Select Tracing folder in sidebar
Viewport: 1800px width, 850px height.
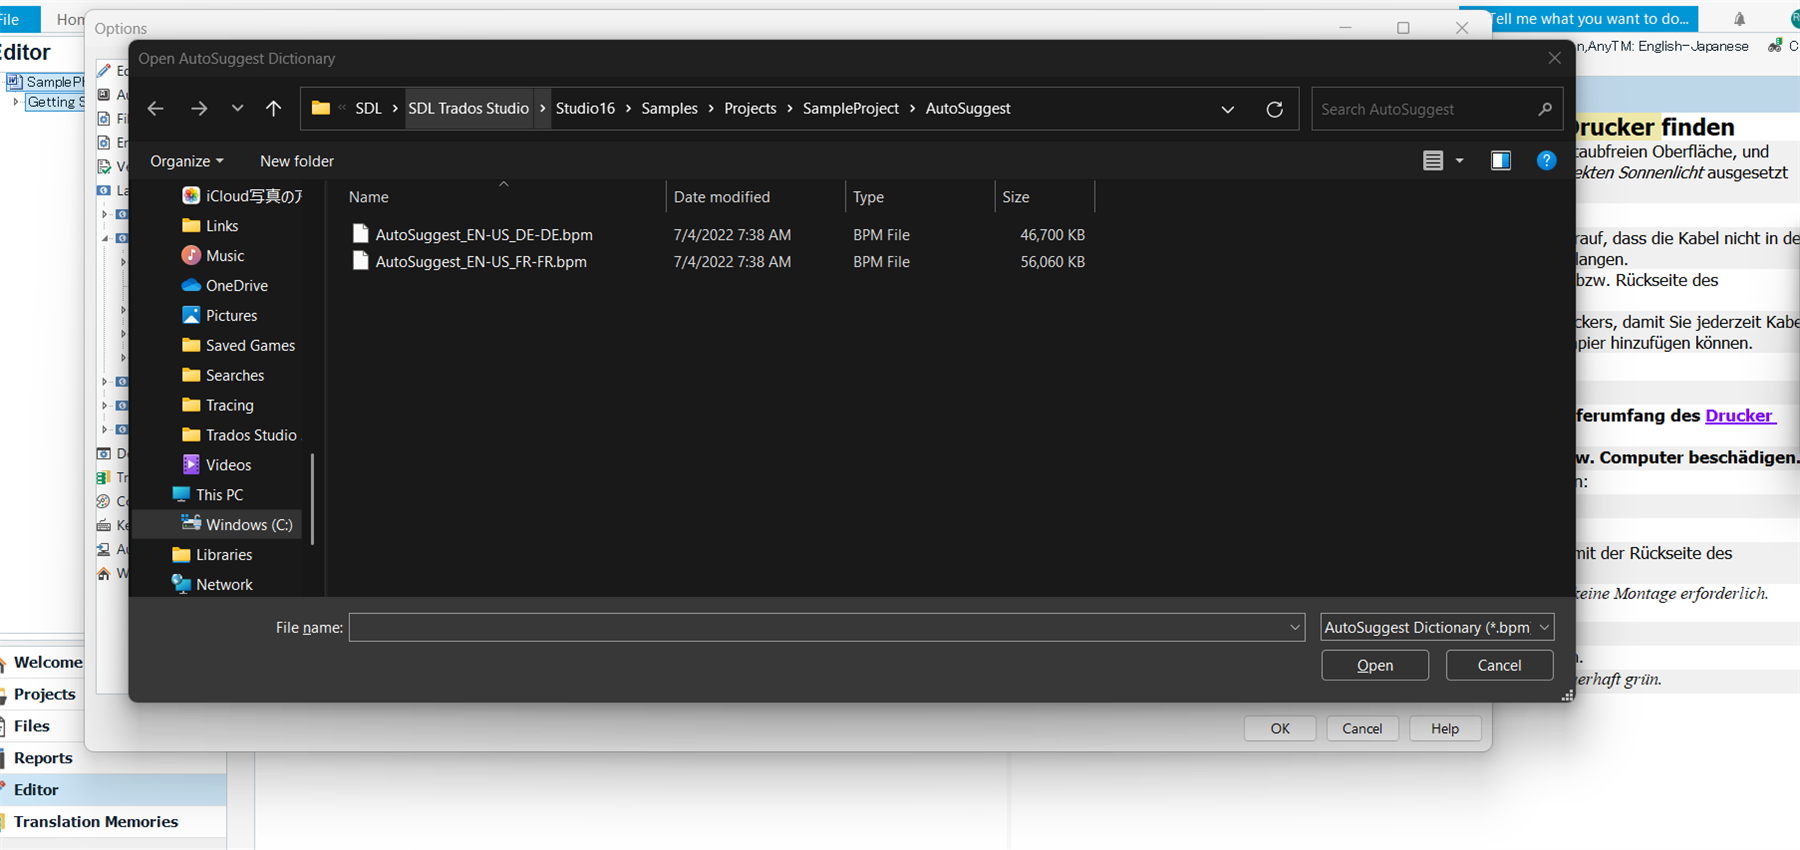(217, 406)
